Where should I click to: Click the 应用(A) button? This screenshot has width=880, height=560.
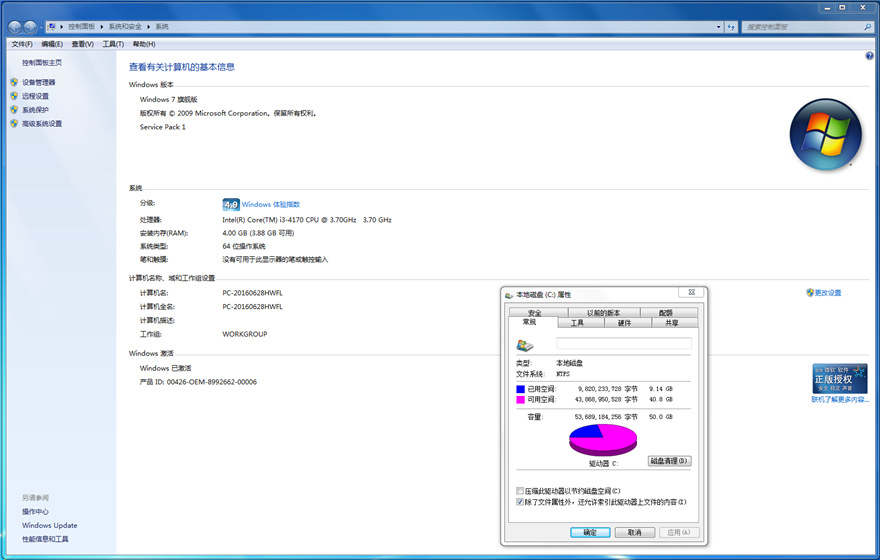point(679,533)
